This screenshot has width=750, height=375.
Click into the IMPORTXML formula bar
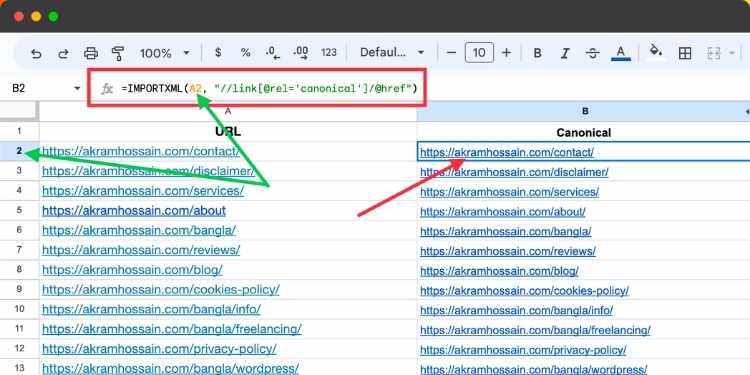269,88
